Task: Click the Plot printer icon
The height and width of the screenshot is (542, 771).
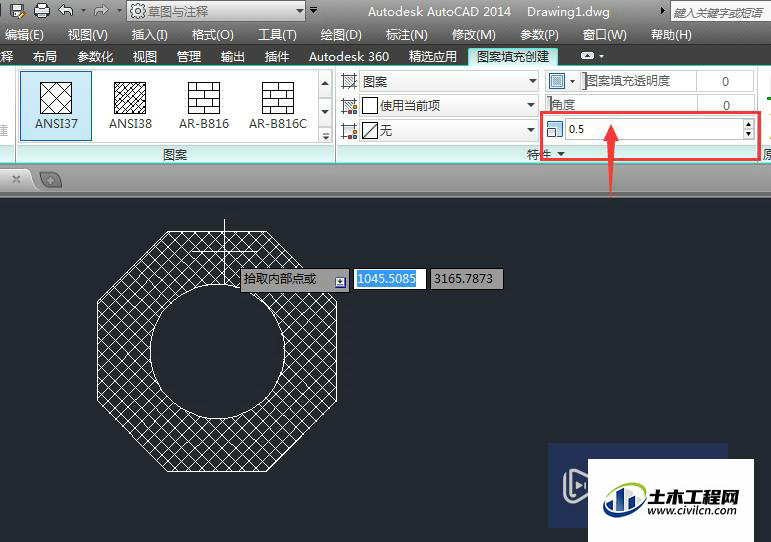Action: coord(42,10)
